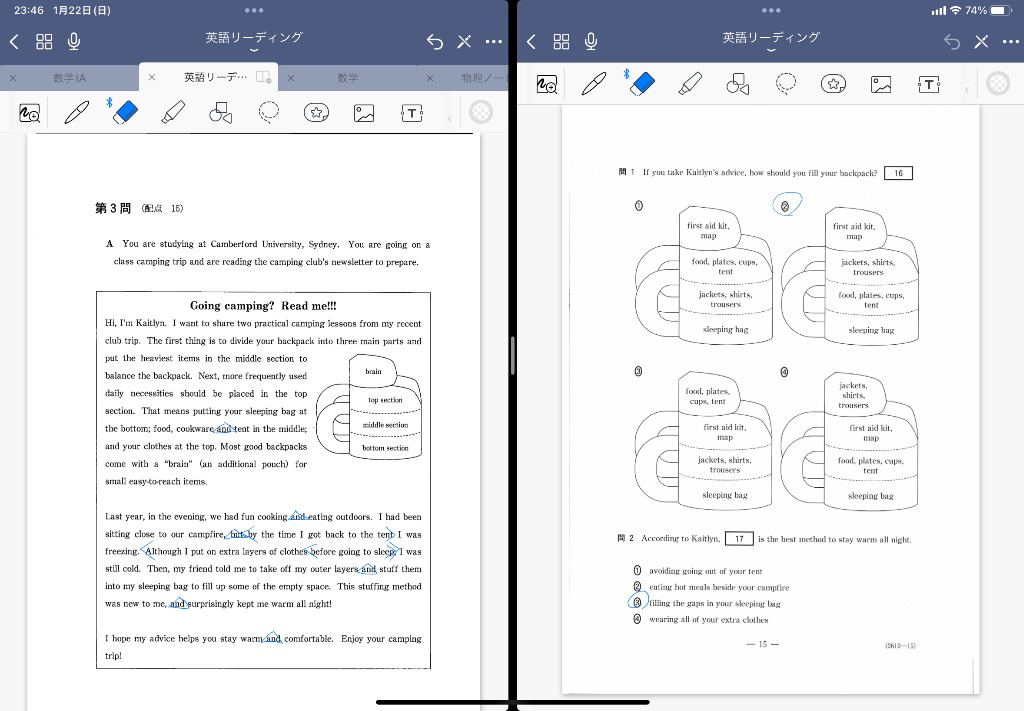
Task: Select the Image tool in left pane
Action: pyautogui.click(x=364, y=113)
